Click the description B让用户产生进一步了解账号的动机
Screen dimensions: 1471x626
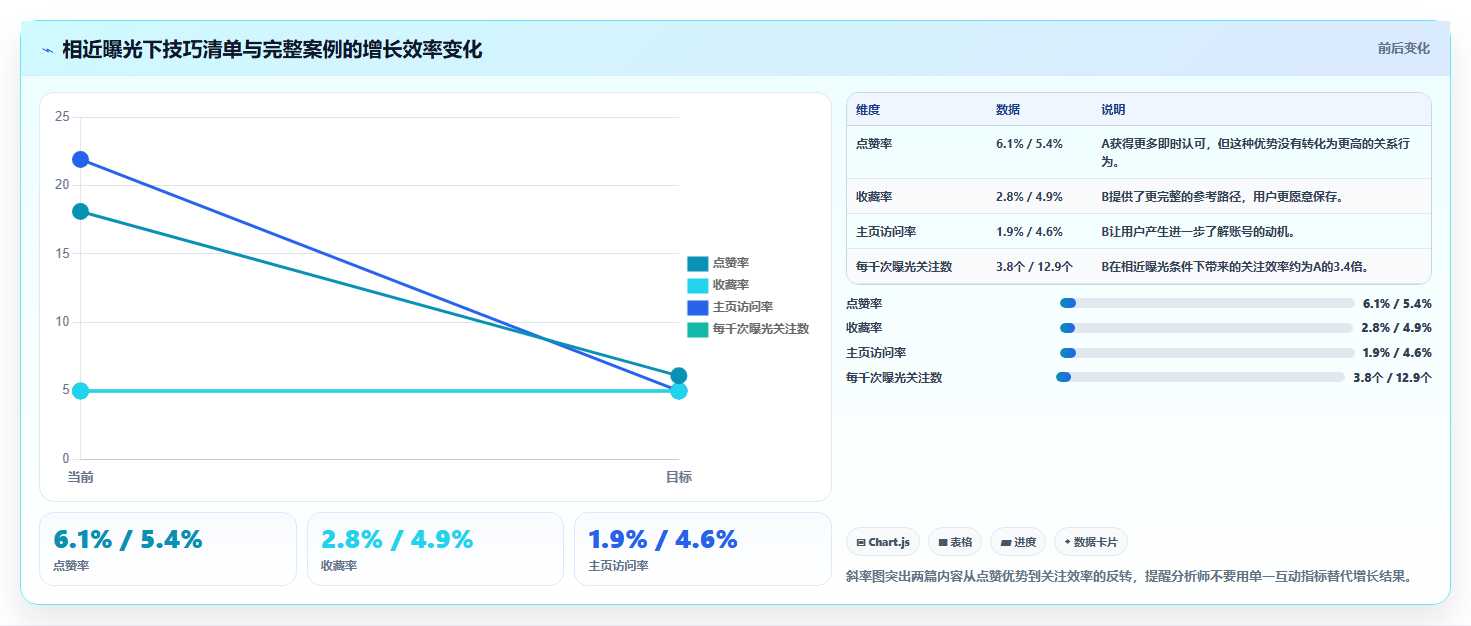[x=1198, y=232]
